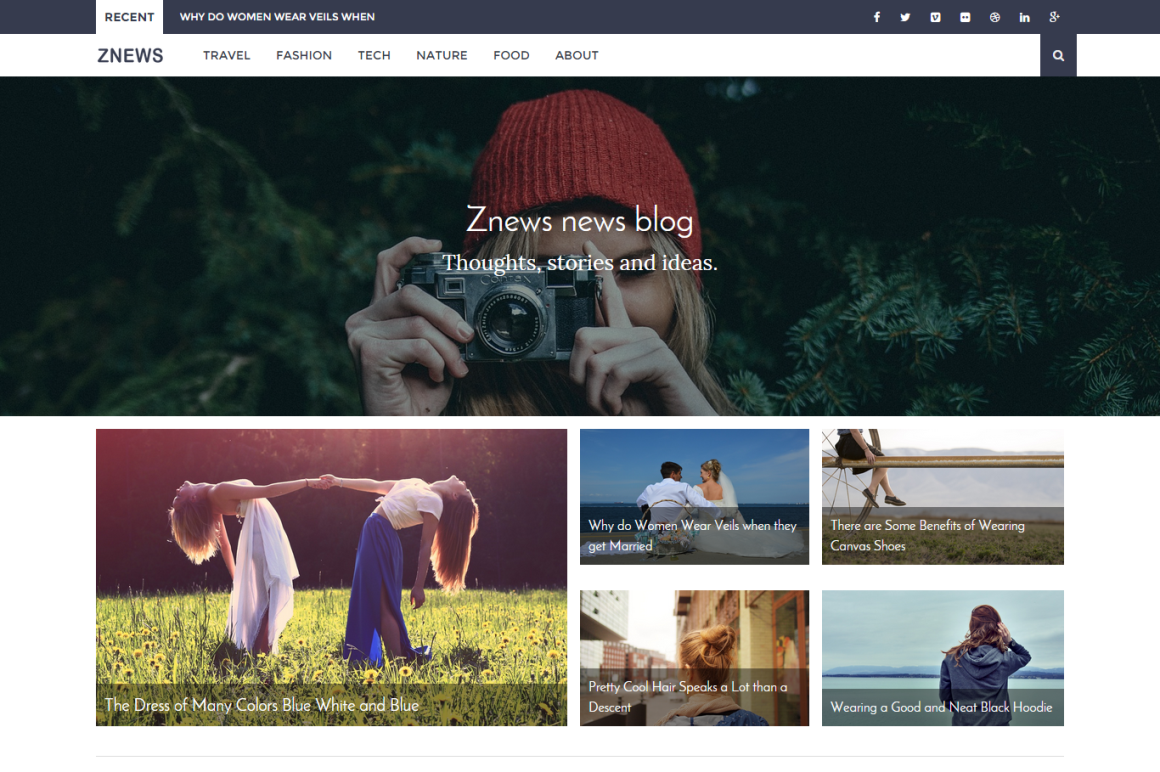The width and height of the screenshot is (1160, 772).
Task: Open the Dribbble icon link
Action: (x=995, y=17)
